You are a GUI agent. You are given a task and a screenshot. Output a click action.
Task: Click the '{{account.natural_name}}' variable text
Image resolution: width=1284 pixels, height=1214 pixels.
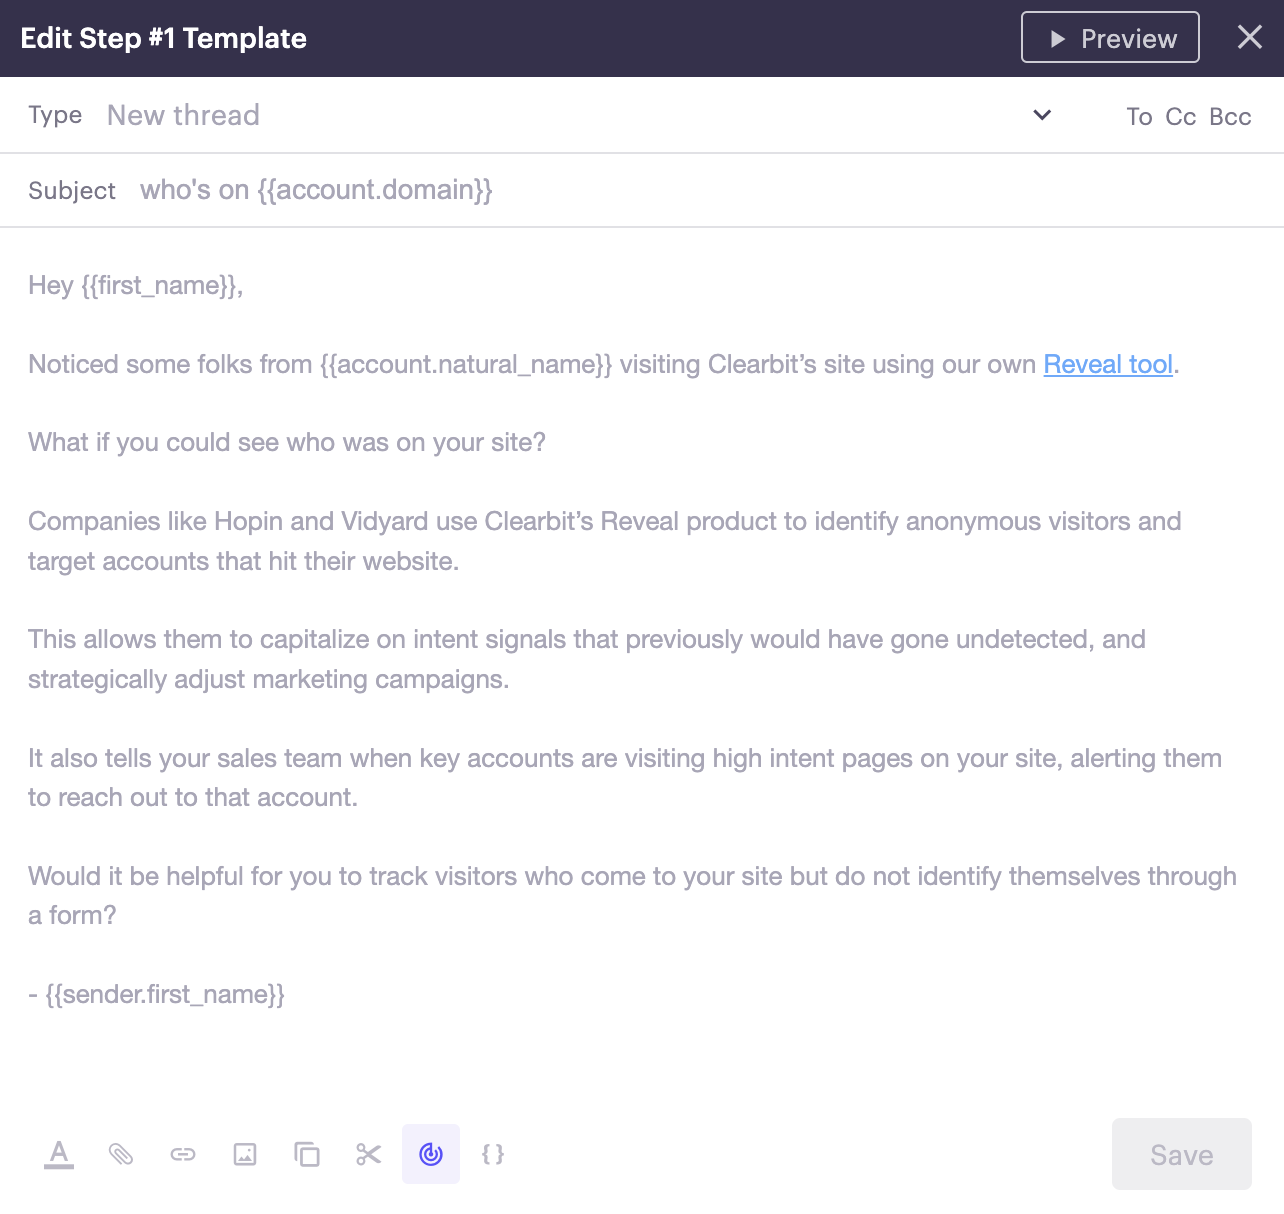click(466, 364)
